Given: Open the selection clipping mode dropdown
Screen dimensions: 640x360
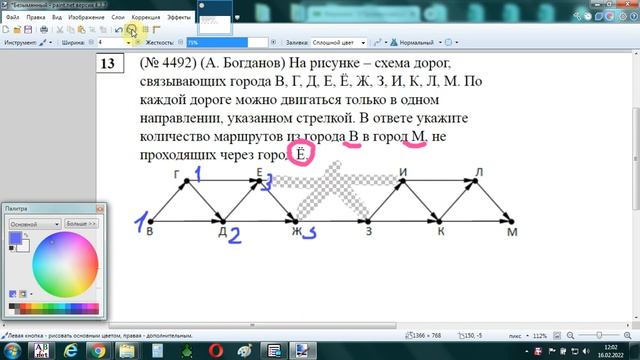Looking at the screenshot, I should (451, 42).
